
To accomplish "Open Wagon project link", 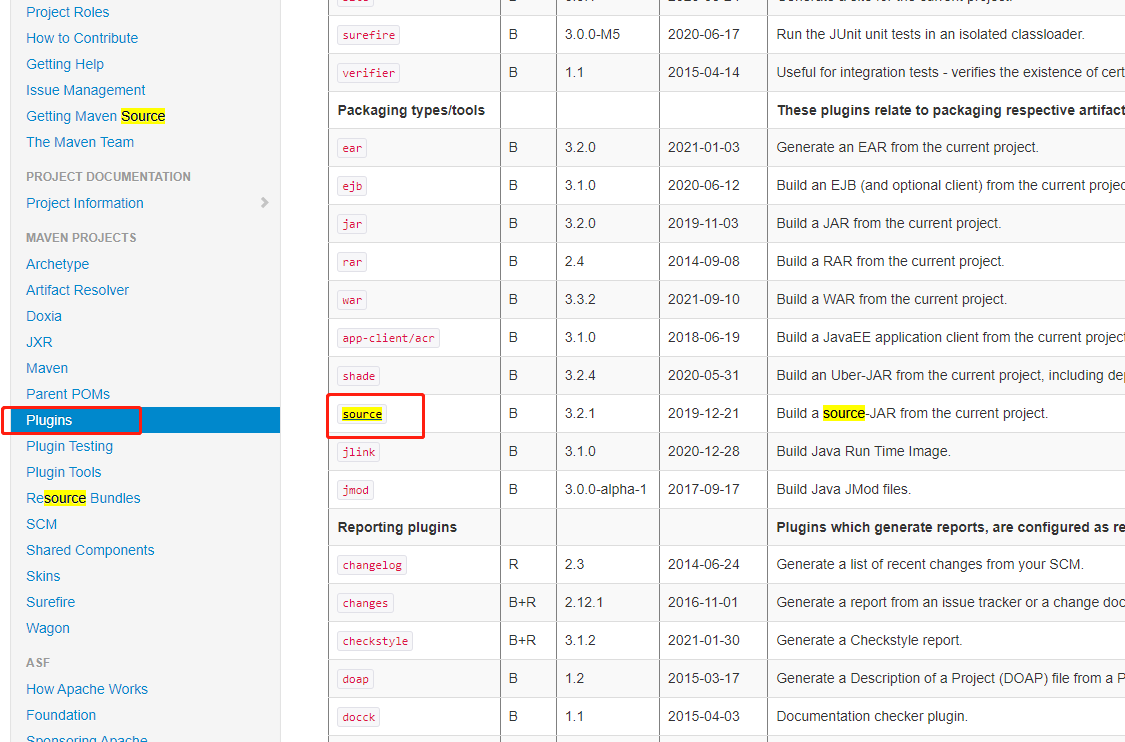I will (48, 628).
